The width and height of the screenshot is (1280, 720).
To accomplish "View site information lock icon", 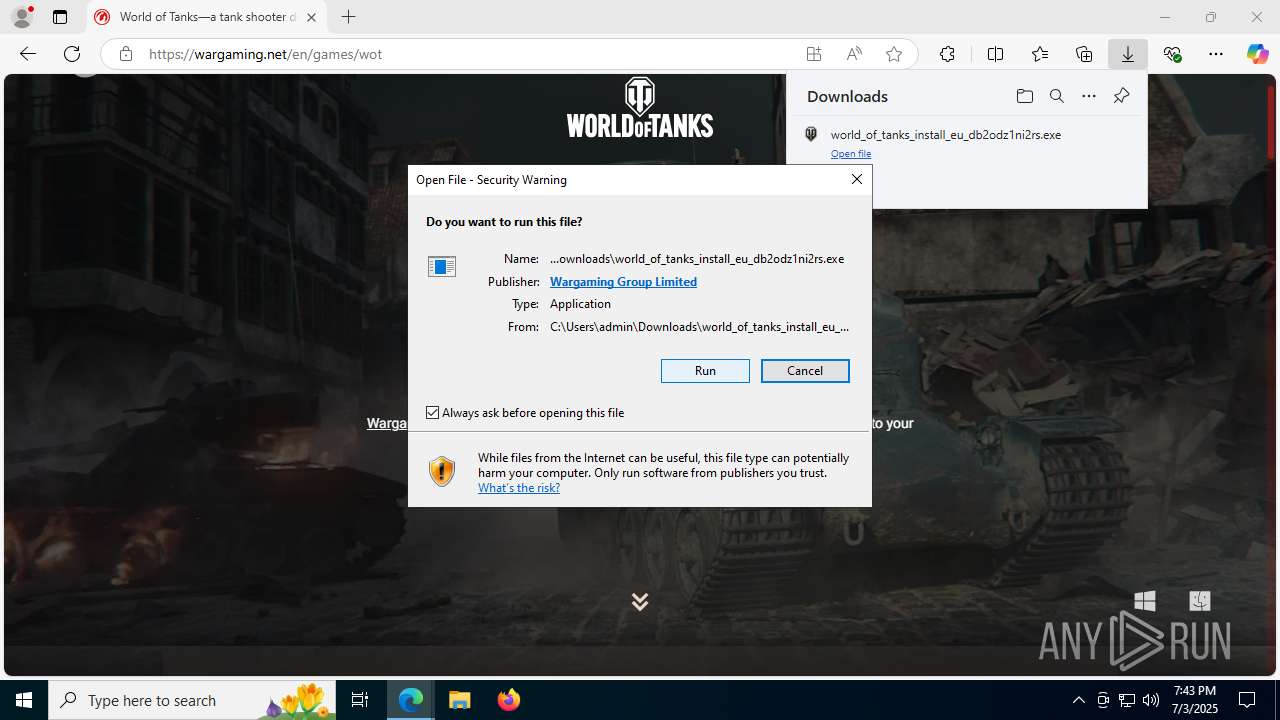I will [x=125, y=54].
